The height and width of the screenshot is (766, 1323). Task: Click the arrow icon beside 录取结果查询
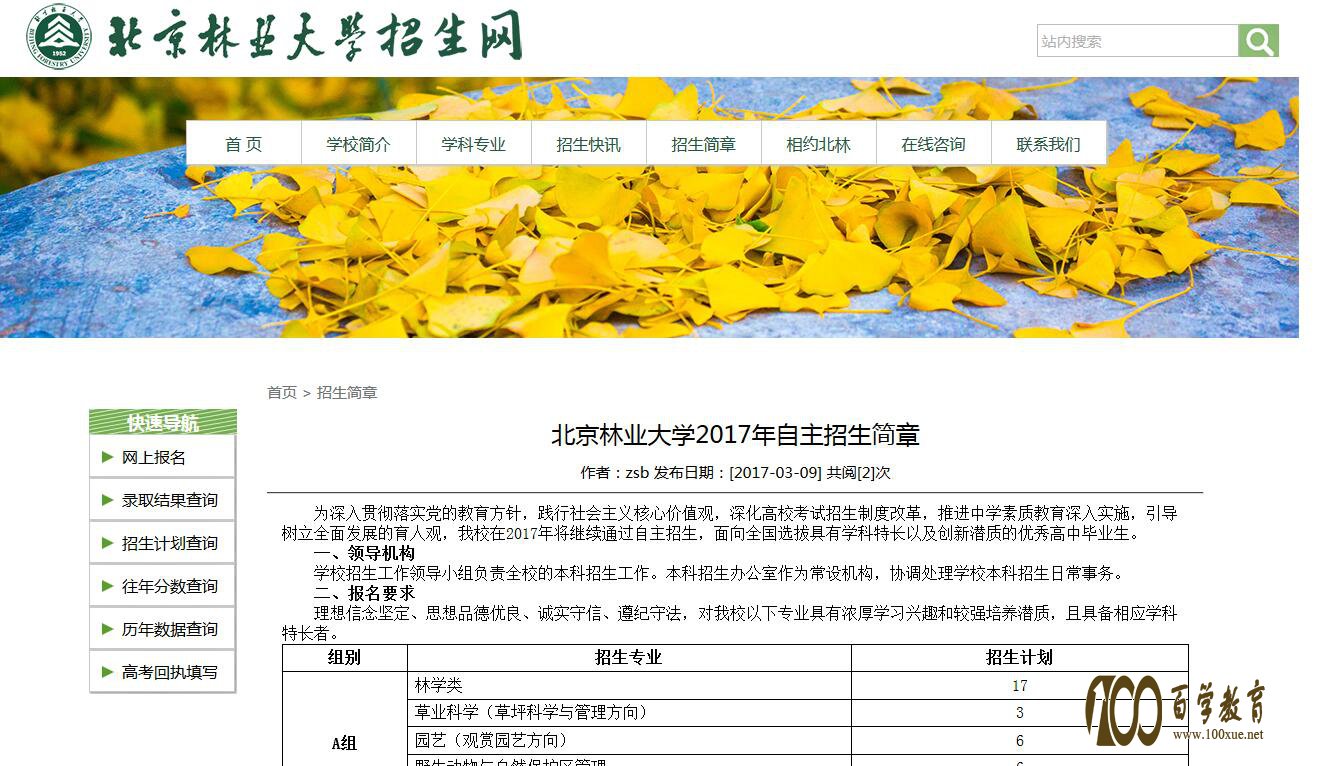[x=107, y=500]
